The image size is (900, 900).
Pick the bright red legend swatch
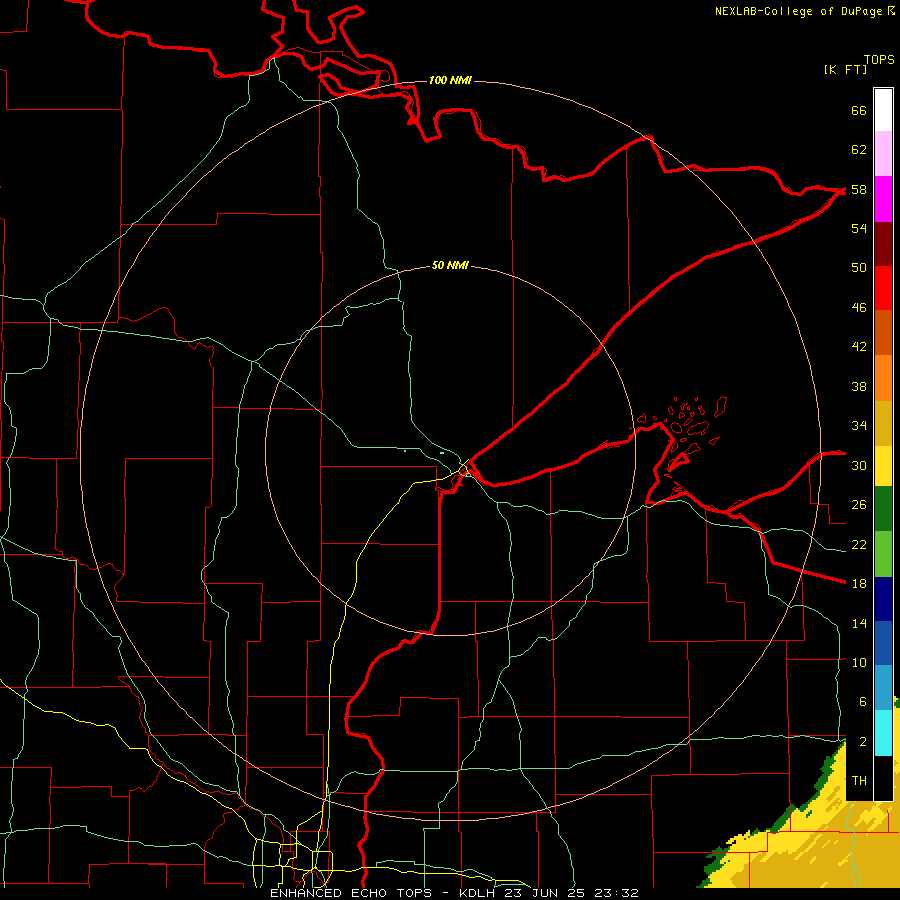click(883, 288)
